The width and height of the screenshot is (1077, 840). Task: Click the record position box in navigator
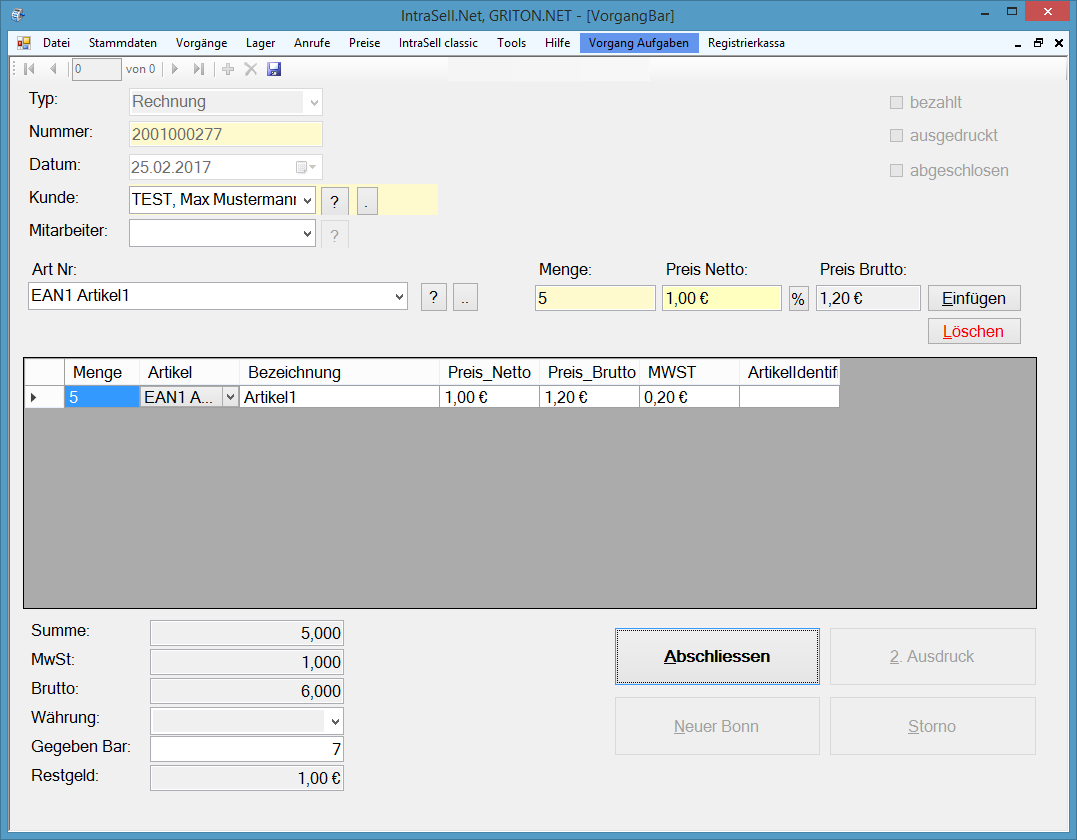[97, 69]
